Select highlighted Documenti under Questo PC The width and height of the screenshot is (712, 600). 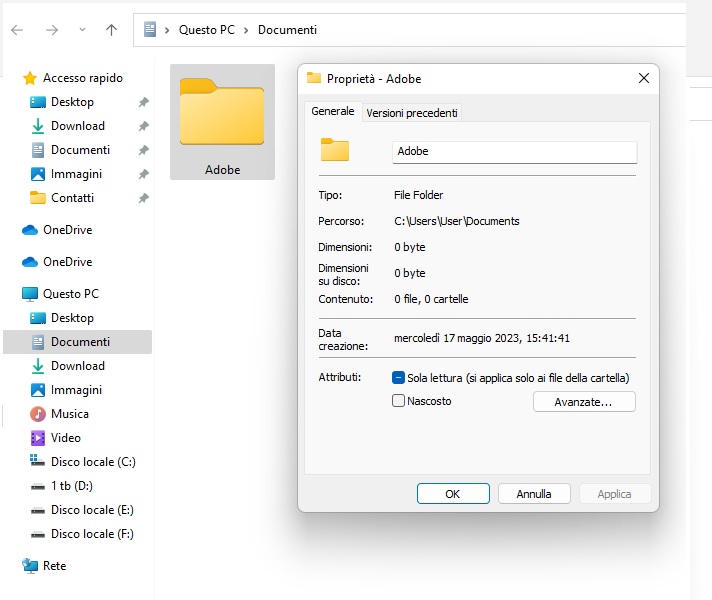click(x=78, y=342)
